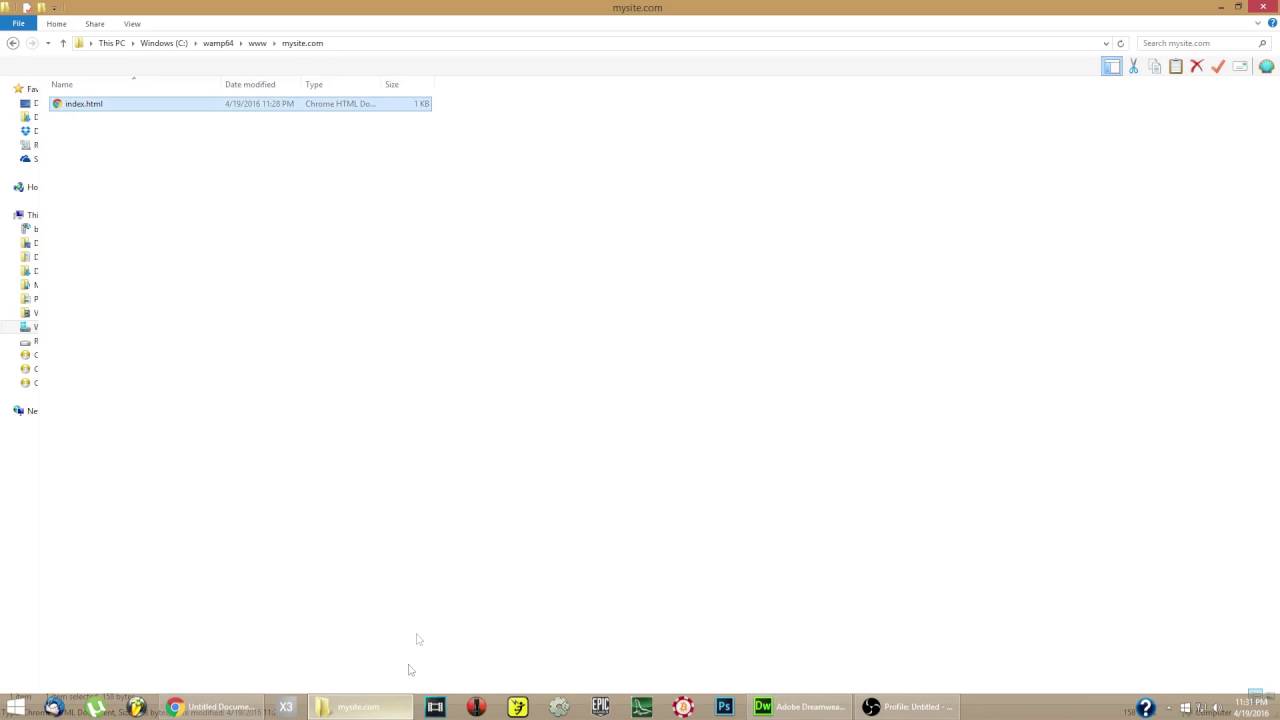Screen dimensions: 1280x720
Task: Switch to Adobe Dreamweaver taskbar button
Action: pyautogui.click(x=800, y=707)
